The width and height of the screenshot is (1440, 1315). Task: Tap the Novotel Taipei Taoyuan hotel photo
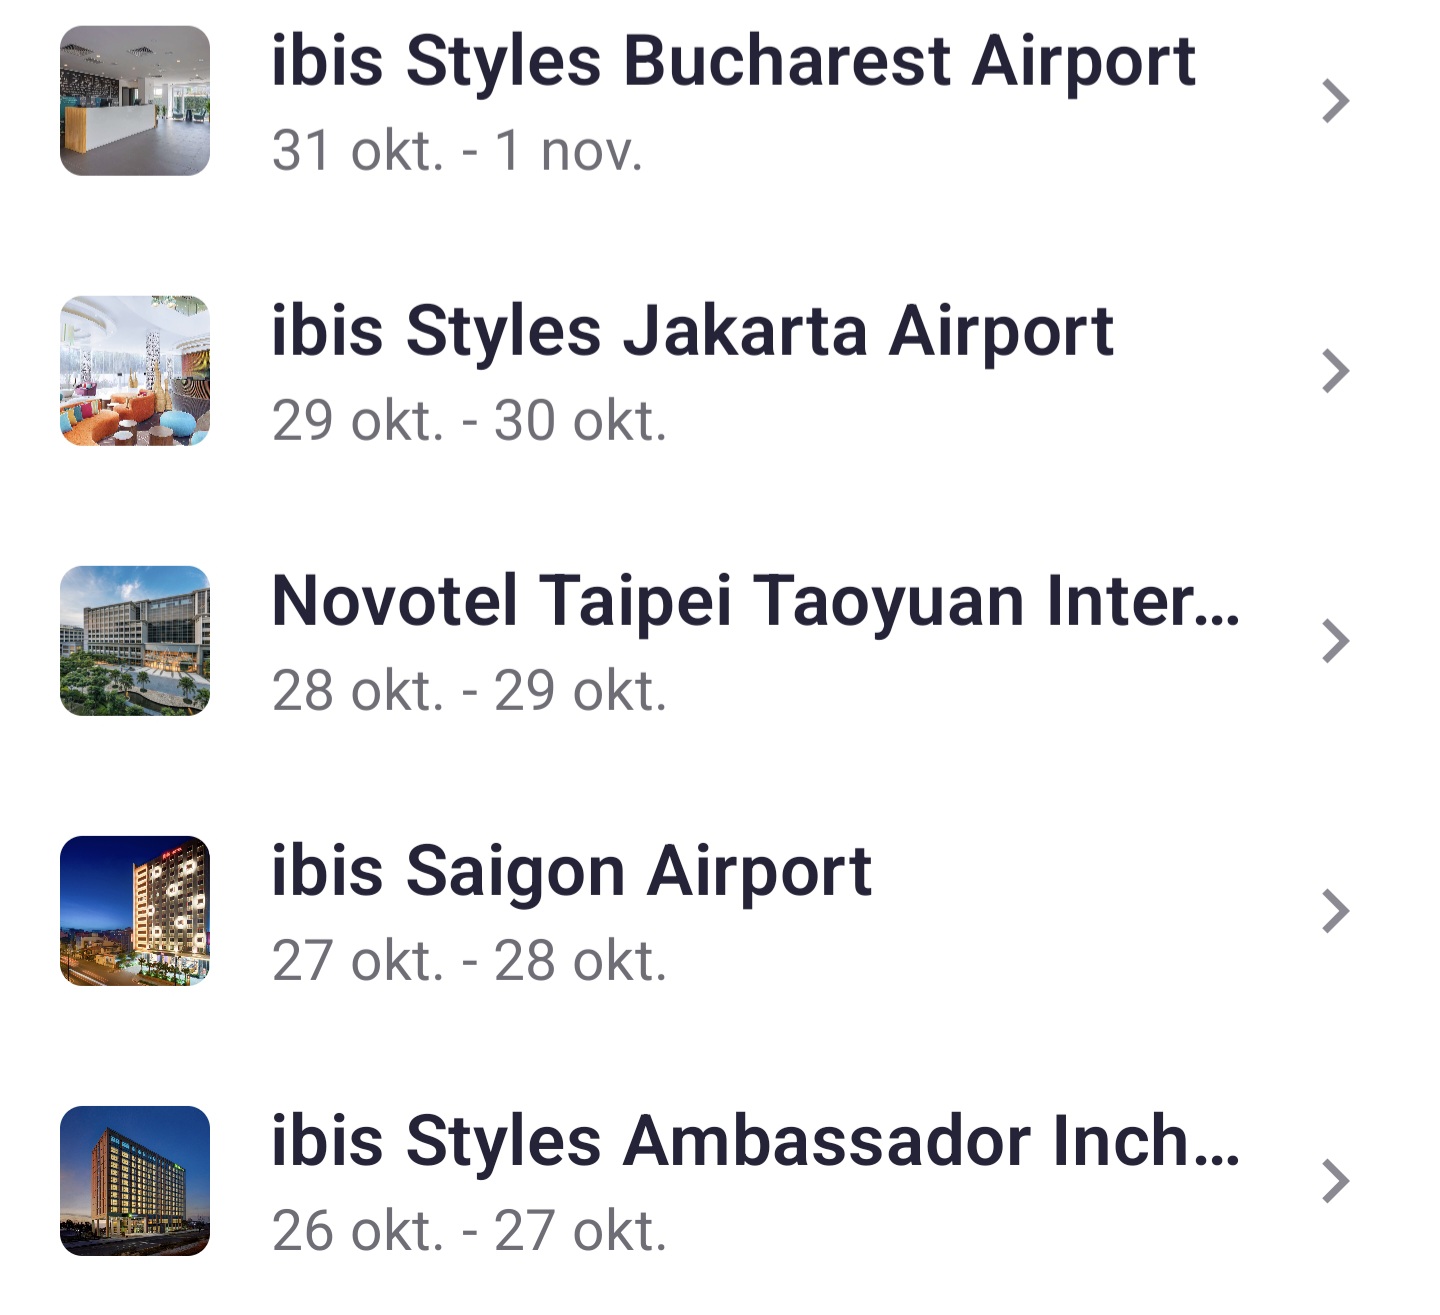[135, 641]
